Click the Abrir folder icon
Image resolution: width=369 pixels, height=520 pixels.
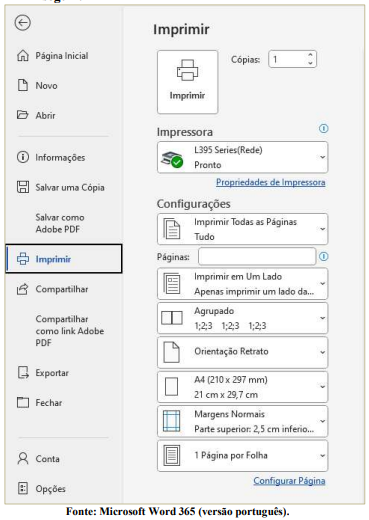coord(23,115)
